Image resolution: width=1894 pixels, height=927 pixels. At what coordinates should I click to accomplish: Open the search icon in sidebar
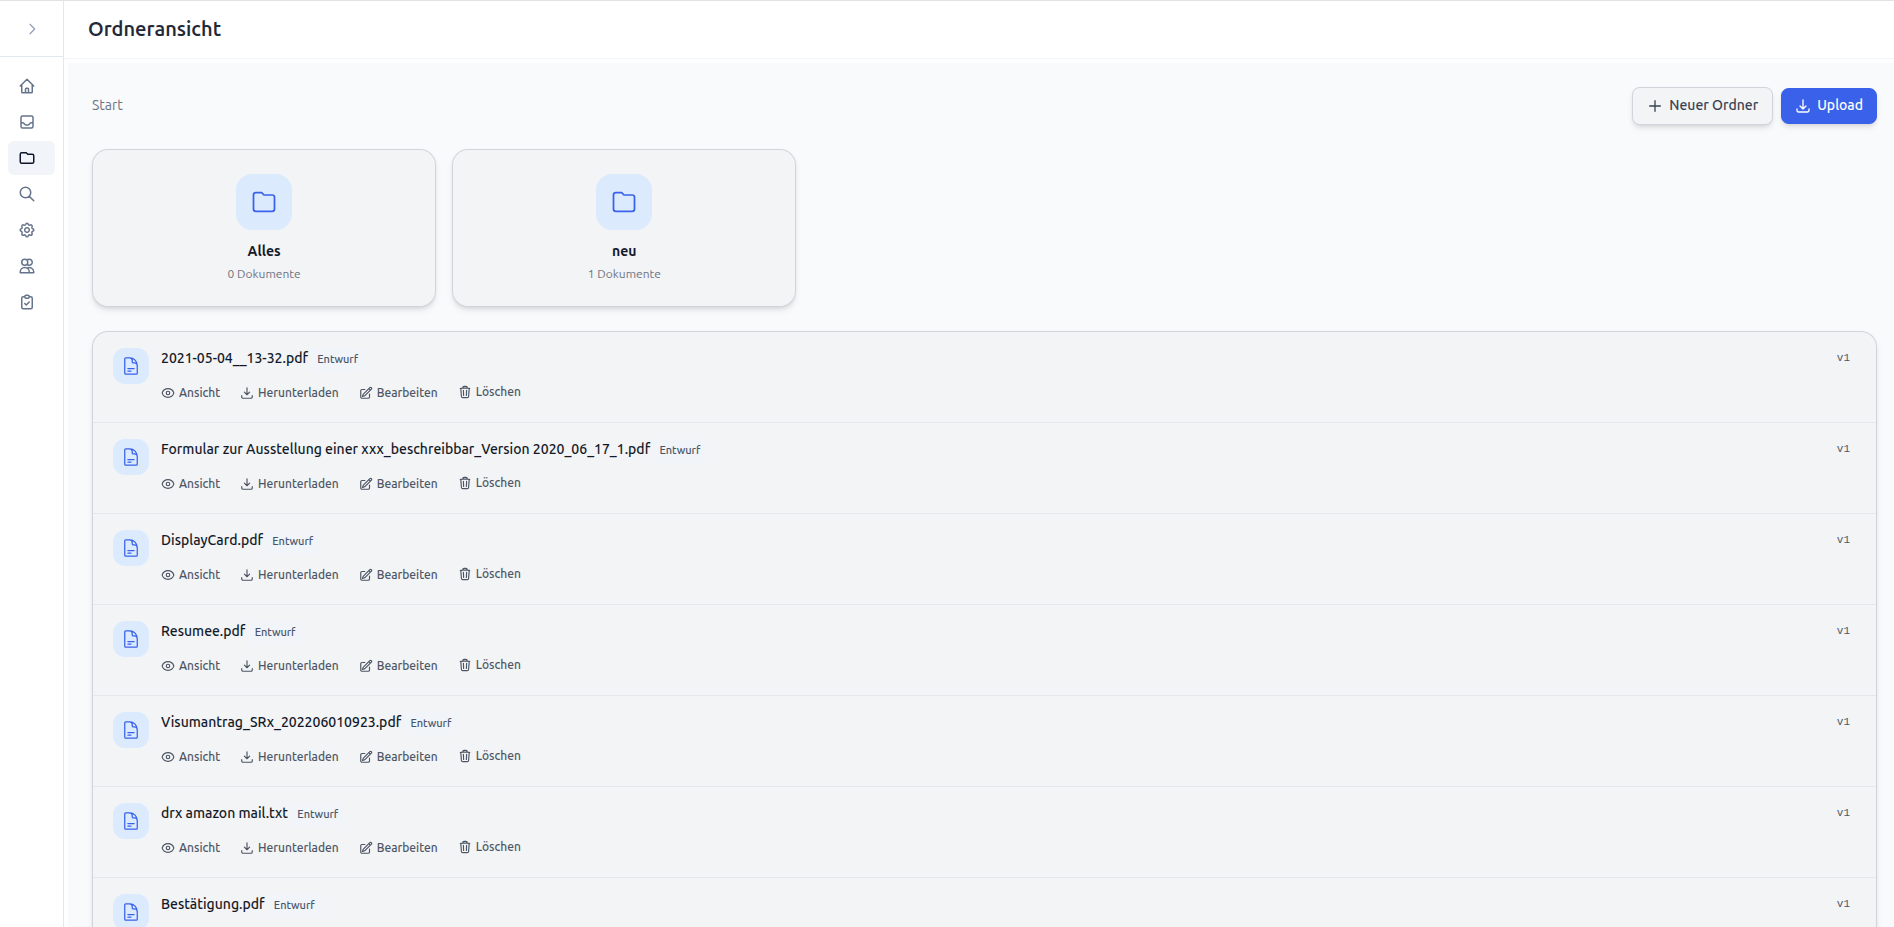27,194
